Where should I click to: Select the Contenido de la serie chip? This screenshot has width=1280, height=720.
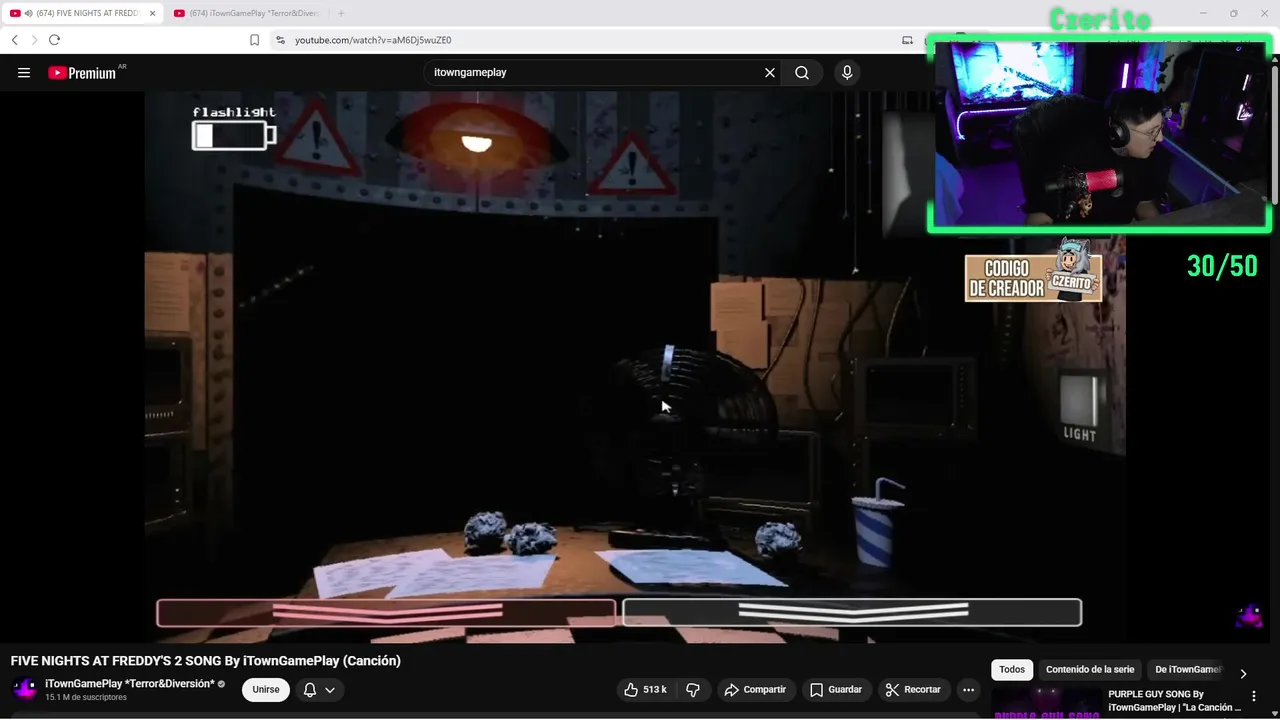tap(1090, 670)
